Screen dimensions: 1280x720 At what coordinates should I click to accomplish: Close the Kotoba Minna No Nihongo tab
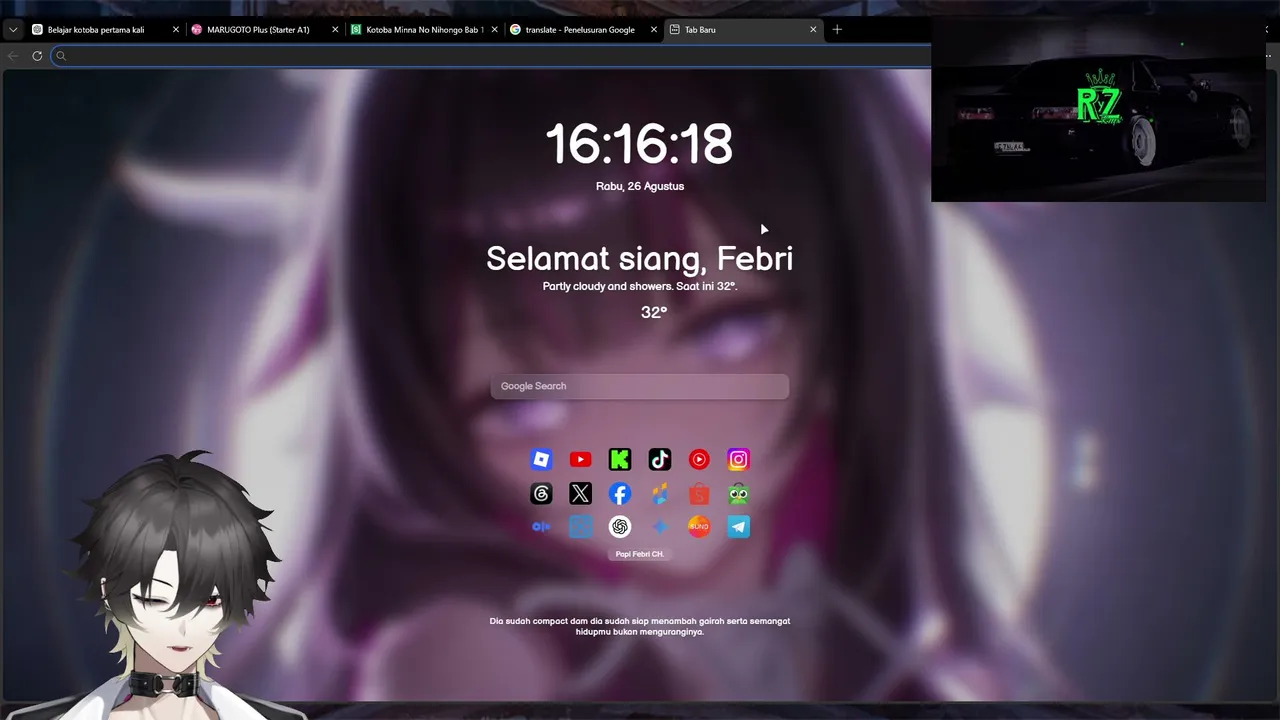(495, 30)
